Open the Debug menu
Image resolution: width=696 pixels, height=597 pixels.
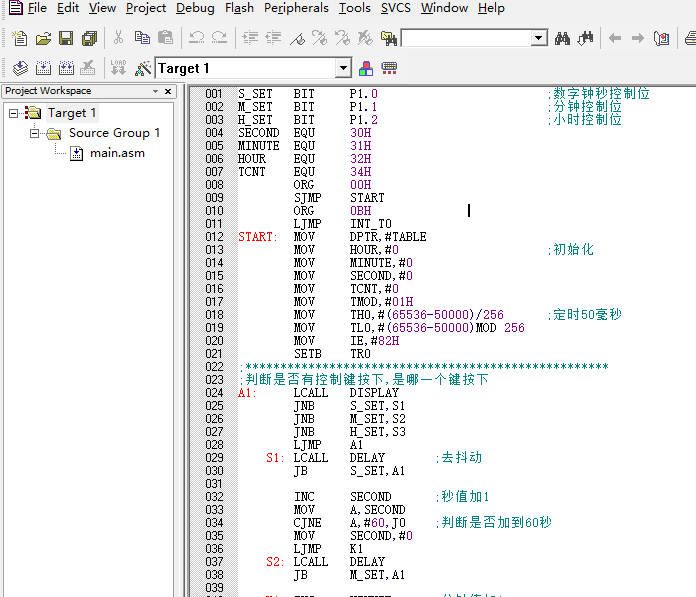pos(195,8)
